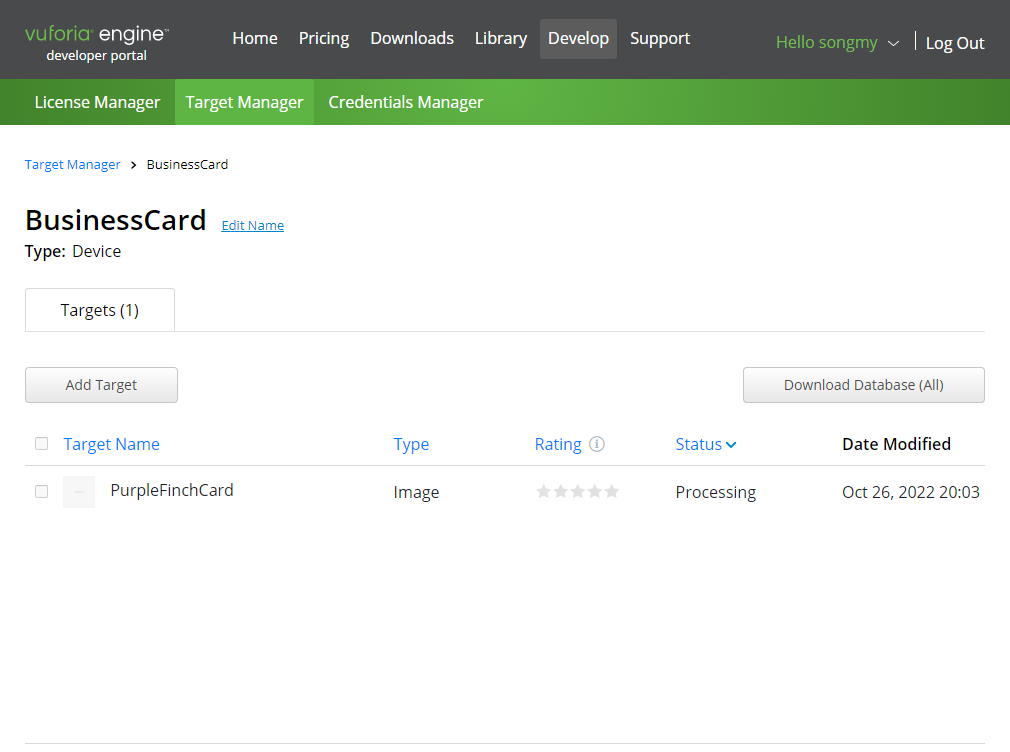The width and height of the screenshot is (1010, 752).
Task: Click the Date Modified column header
Action: (896, 444)
